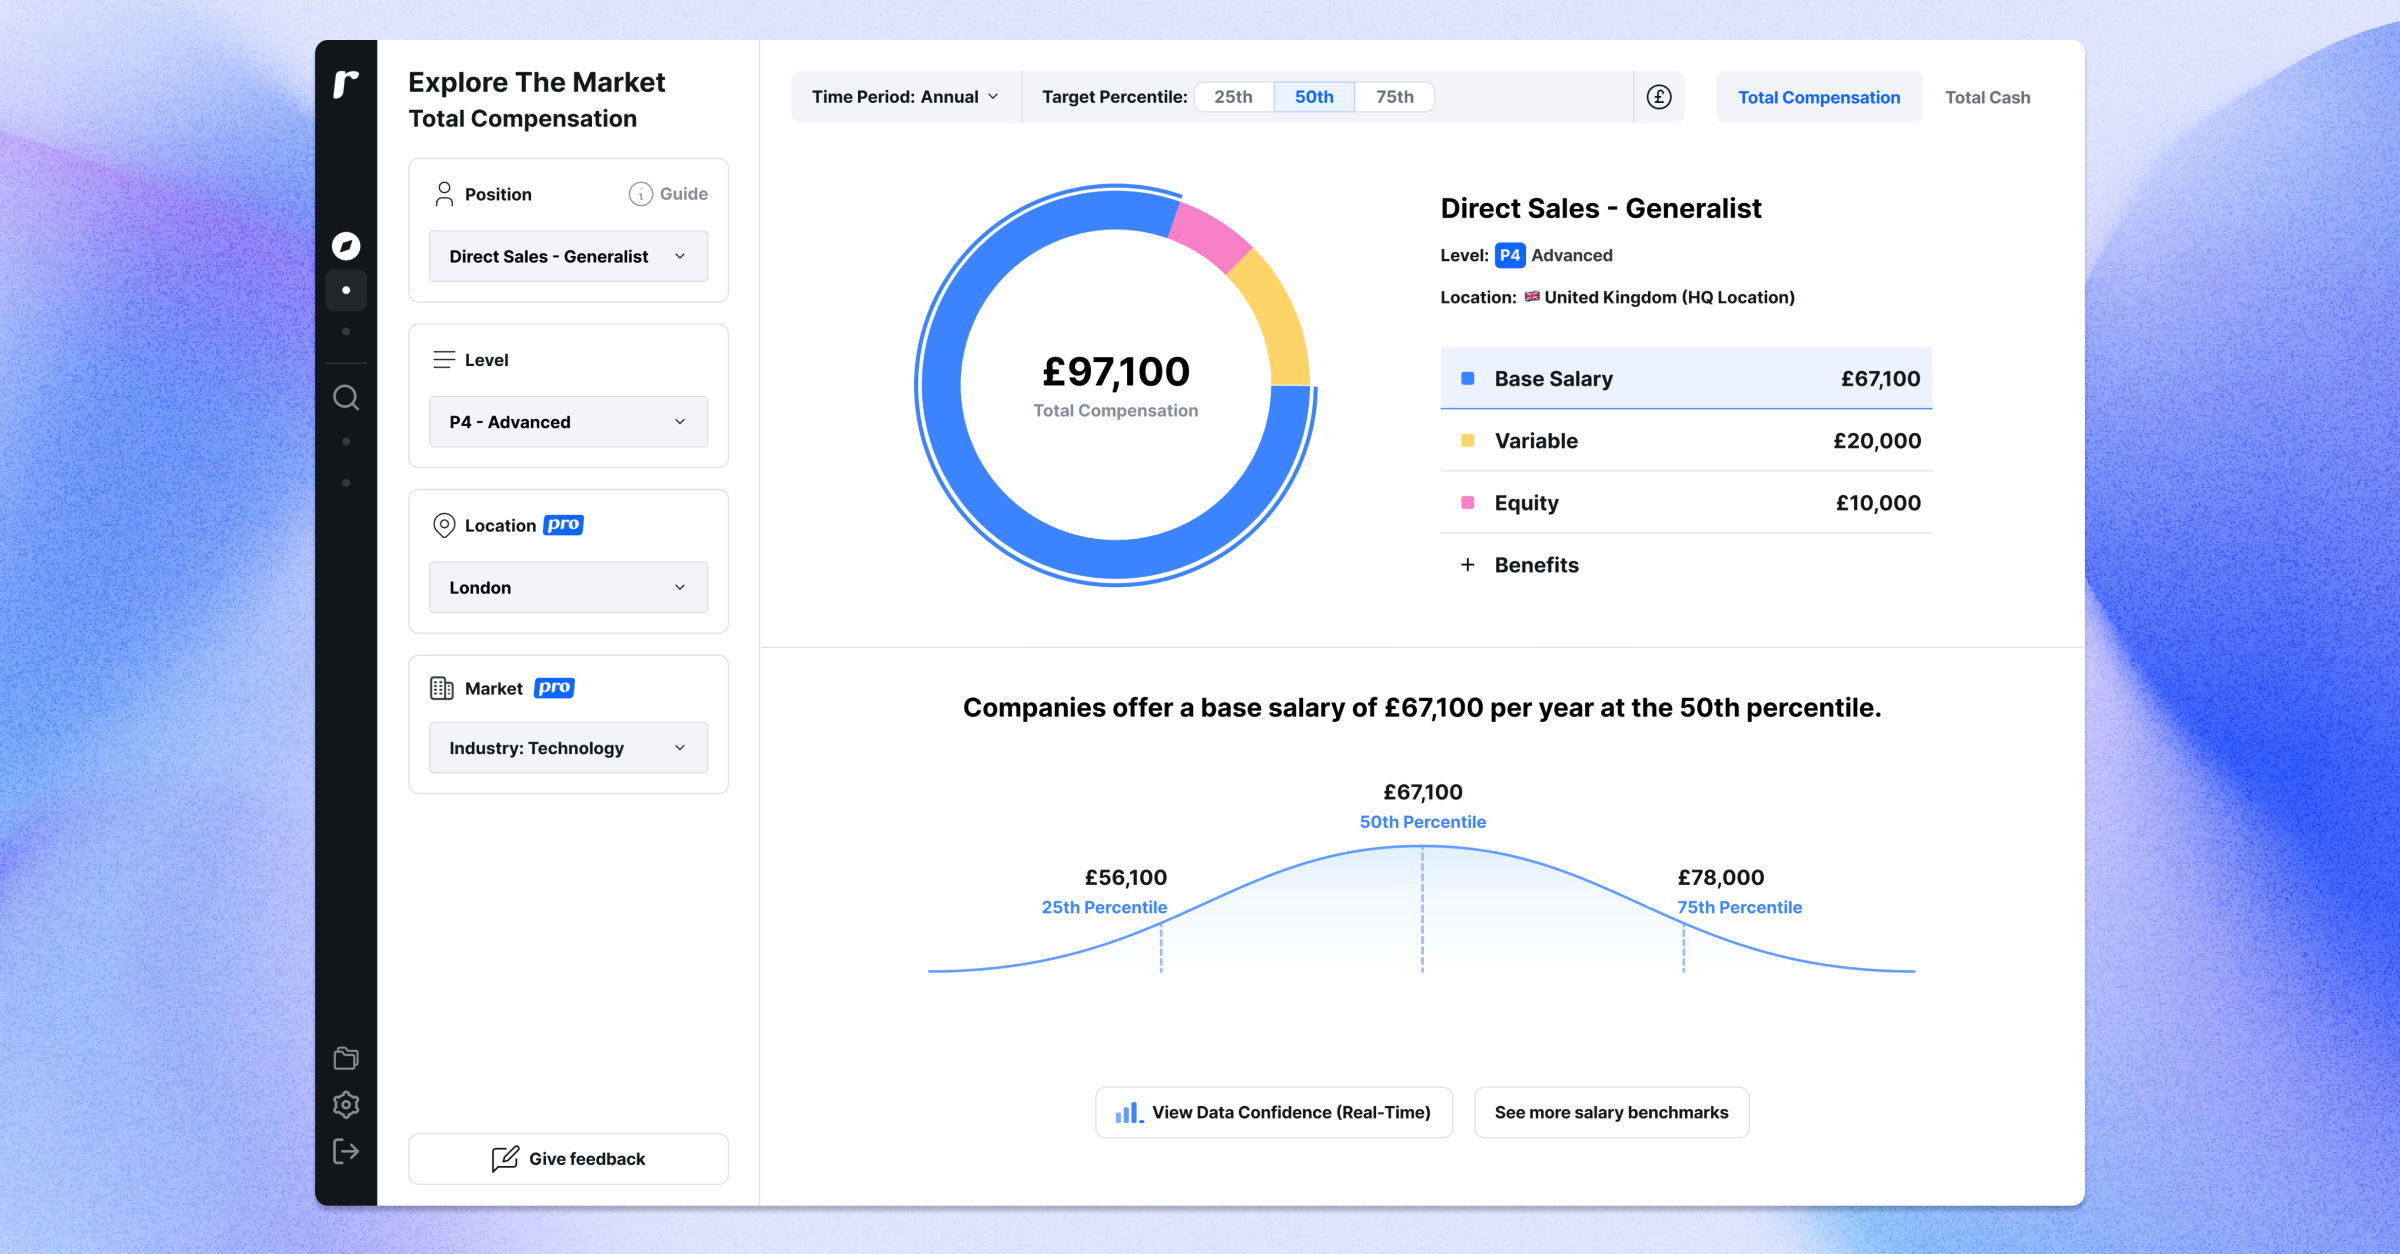Click the logout arrow icon
This screenshot has height=1254, width=2400.
point(346,1152)
